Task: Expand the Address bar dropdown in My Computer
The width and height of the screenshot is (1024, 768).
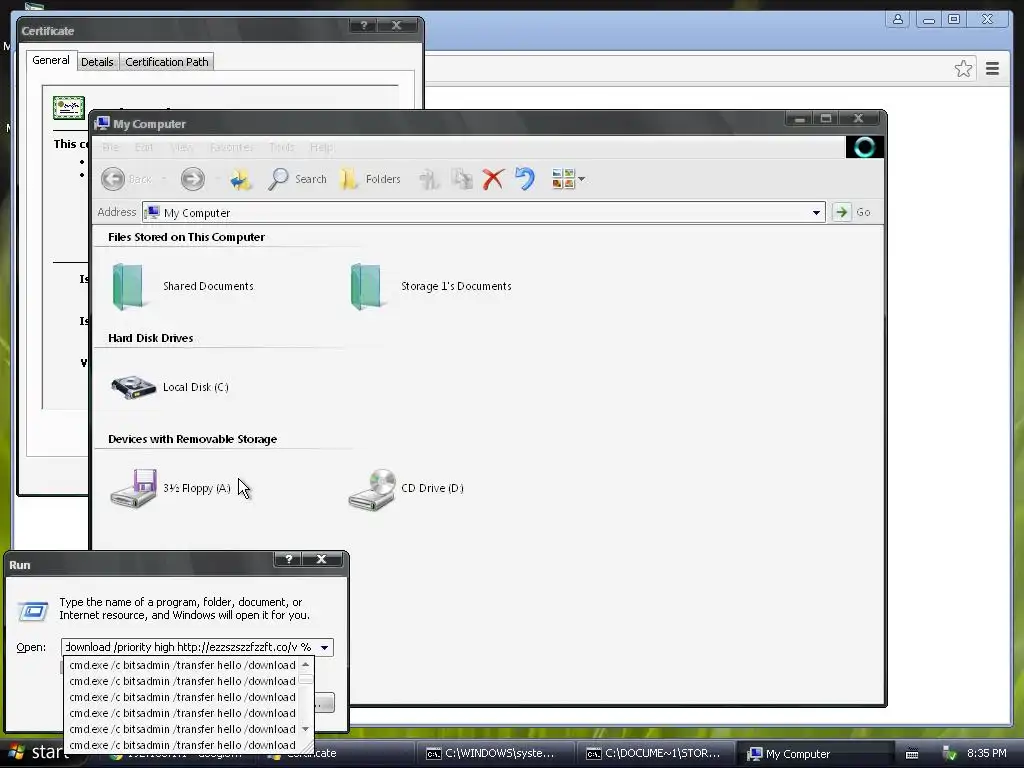Action: [x=816, y=212]
